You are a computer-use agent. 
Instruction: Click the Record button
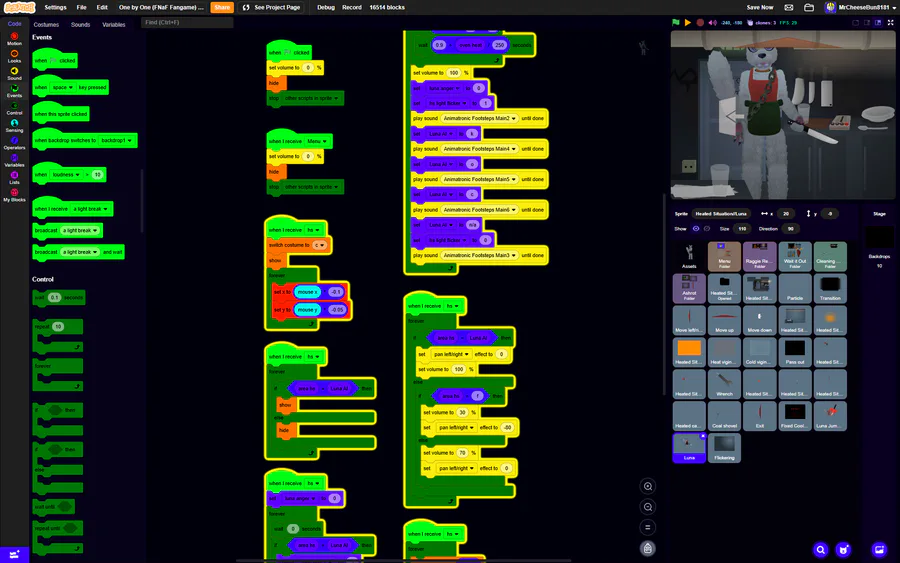tap(352, 7)
